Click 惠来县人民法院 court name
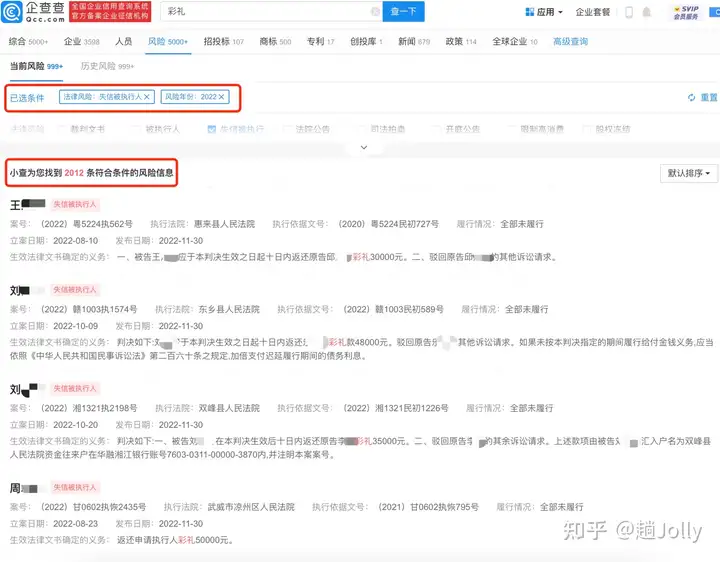 coord(224,224)
